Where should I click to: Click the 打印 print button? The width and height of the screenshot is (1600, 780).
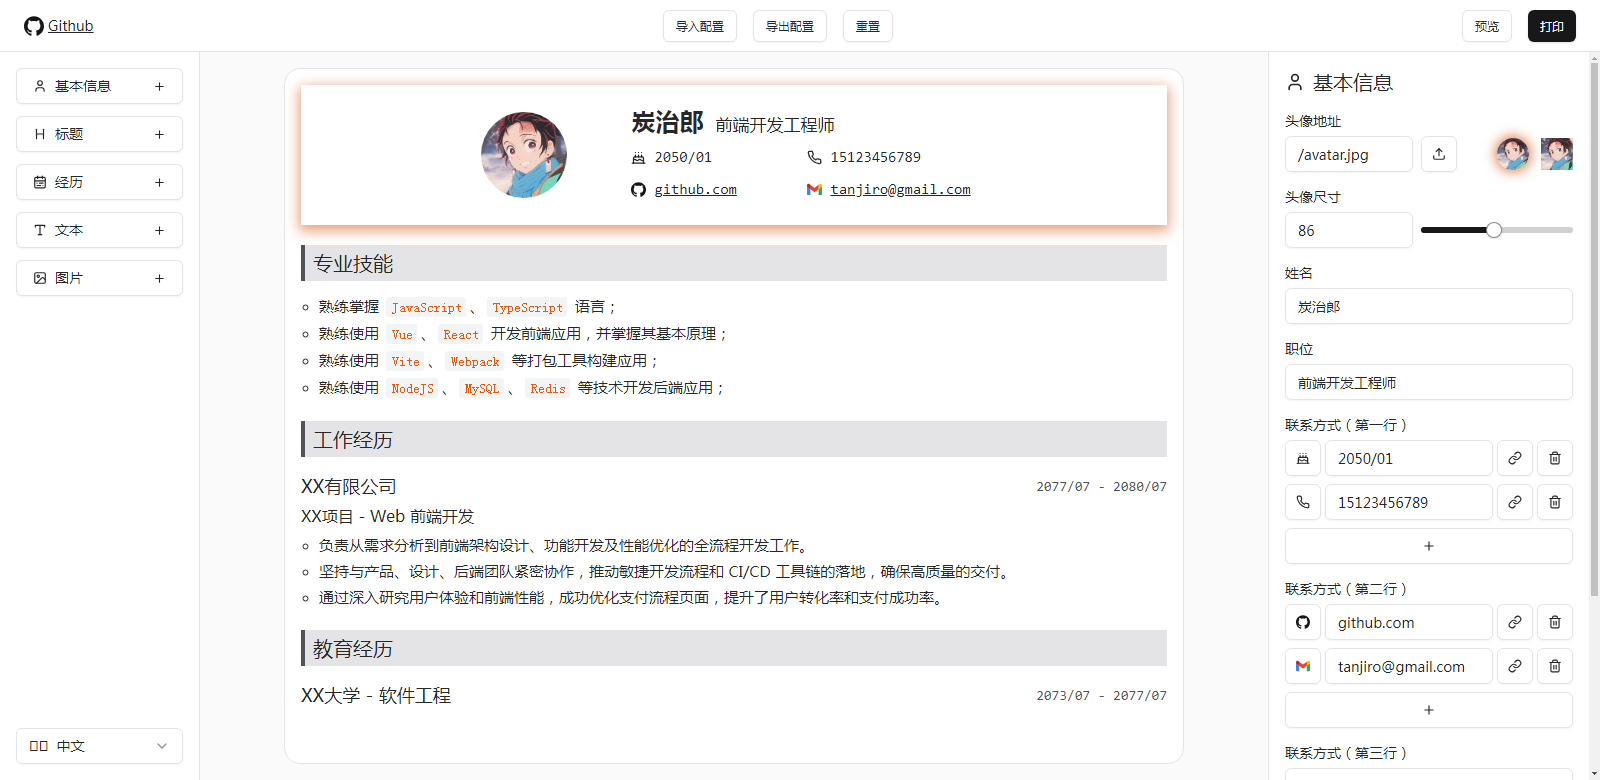pos(1551,26)
